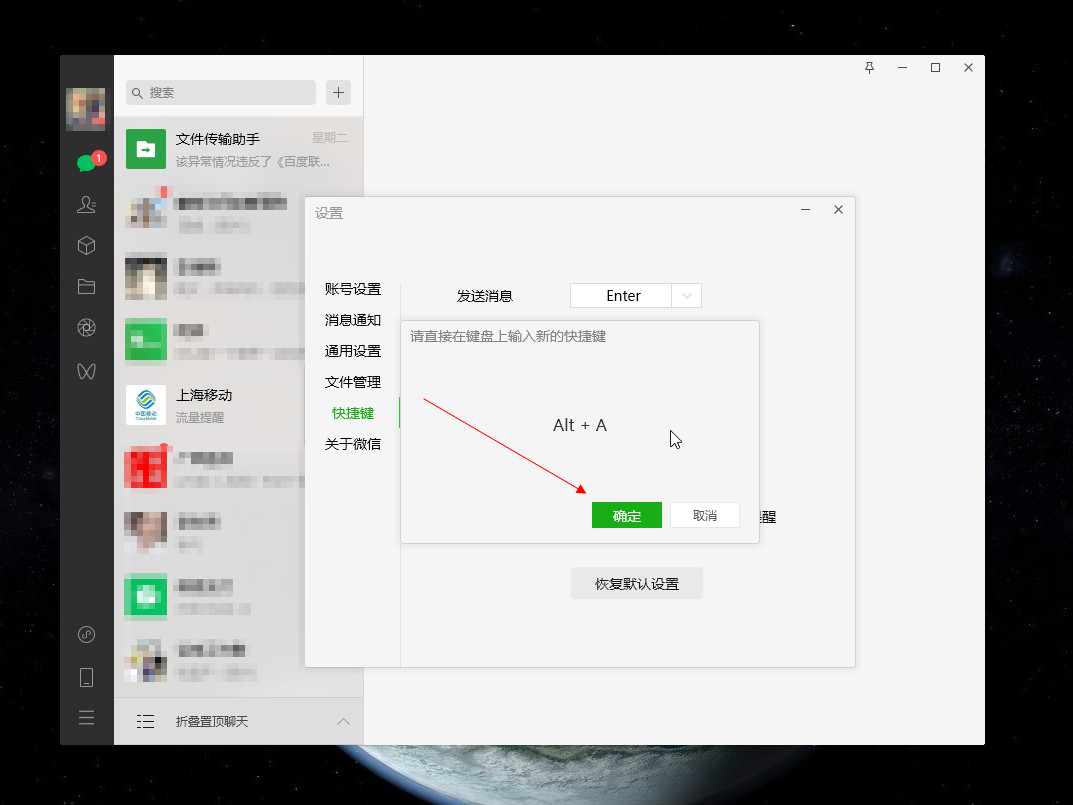This screenshot has height=805, width=1073.
Task: Open the three-line menu in sidebar
Action: pyautogui.click(x=86, y=717)
